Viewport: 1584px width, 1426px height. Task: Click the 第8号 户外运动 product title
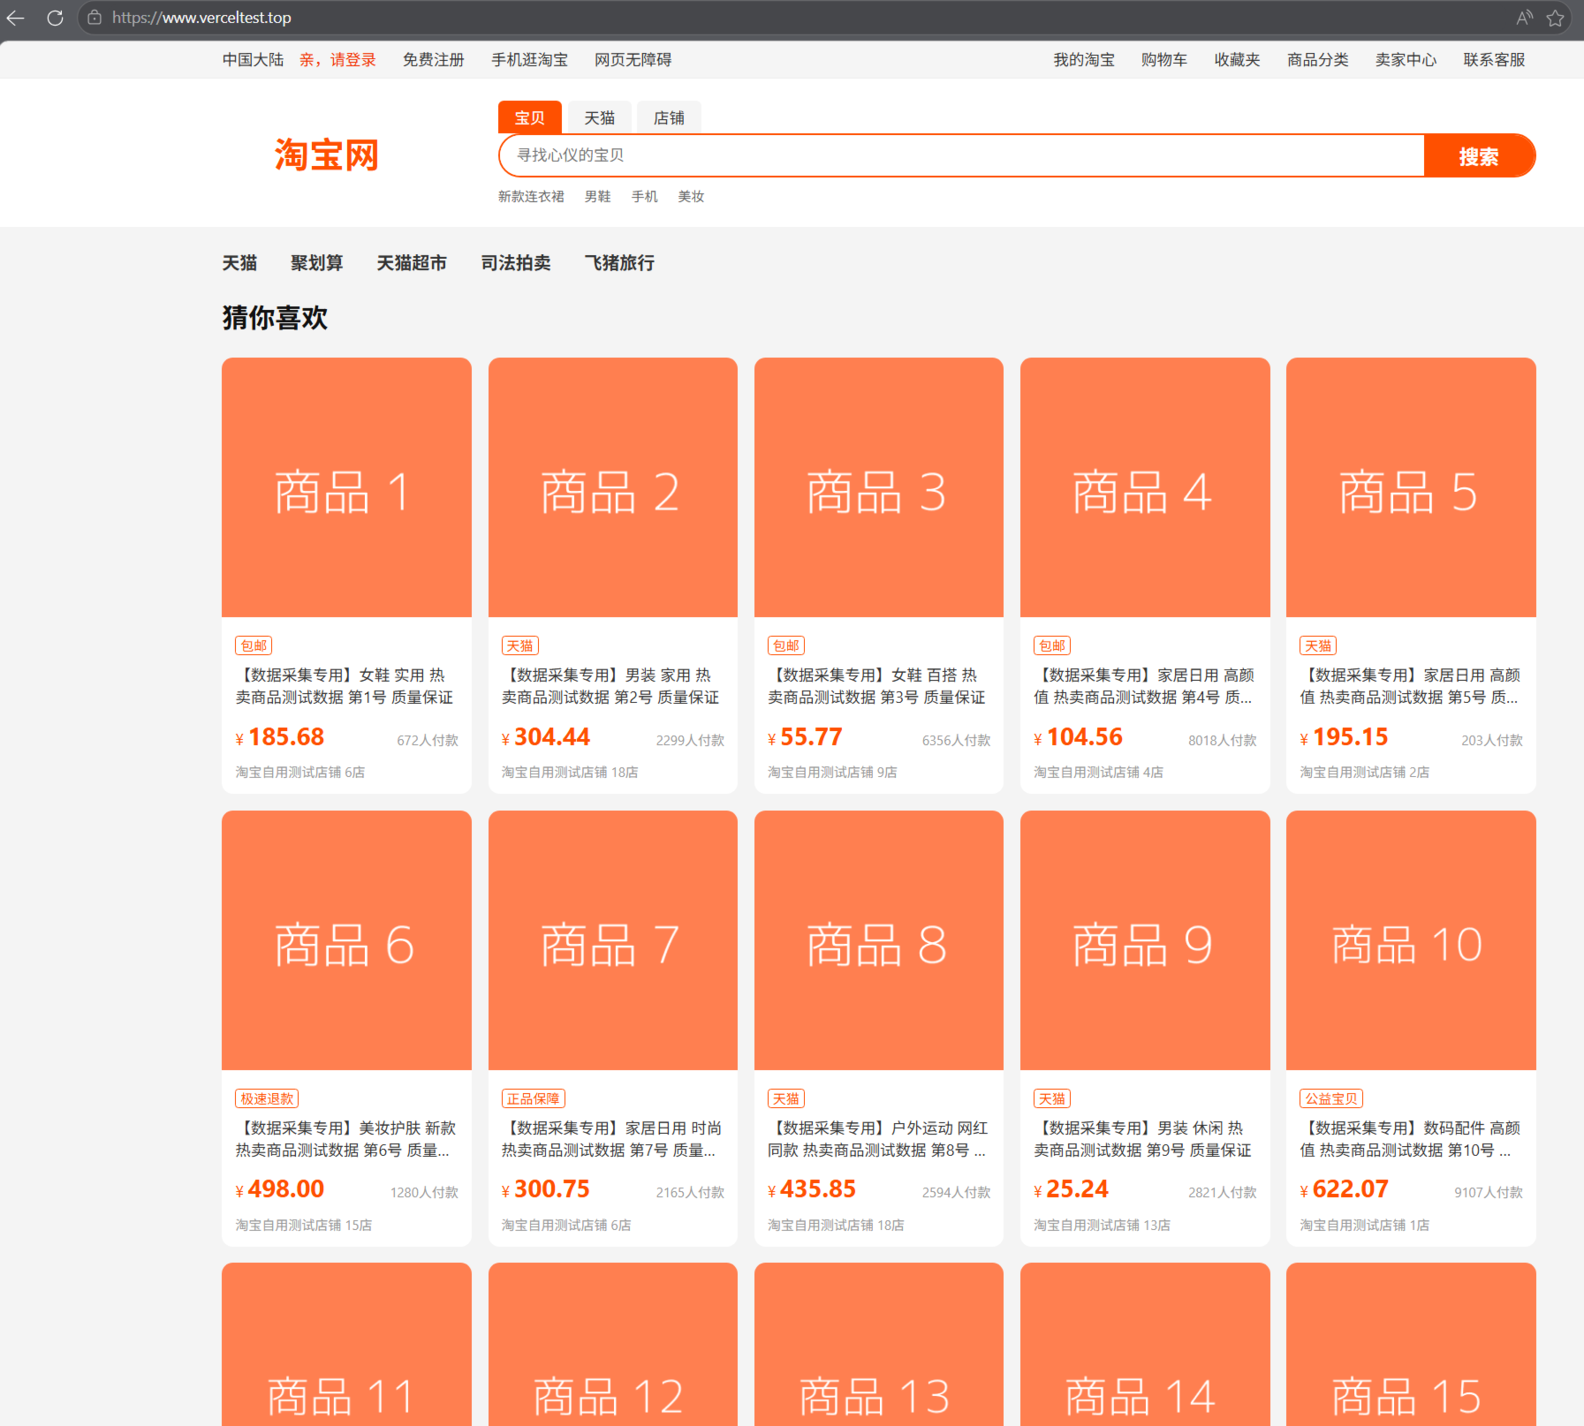point(877,1139)
